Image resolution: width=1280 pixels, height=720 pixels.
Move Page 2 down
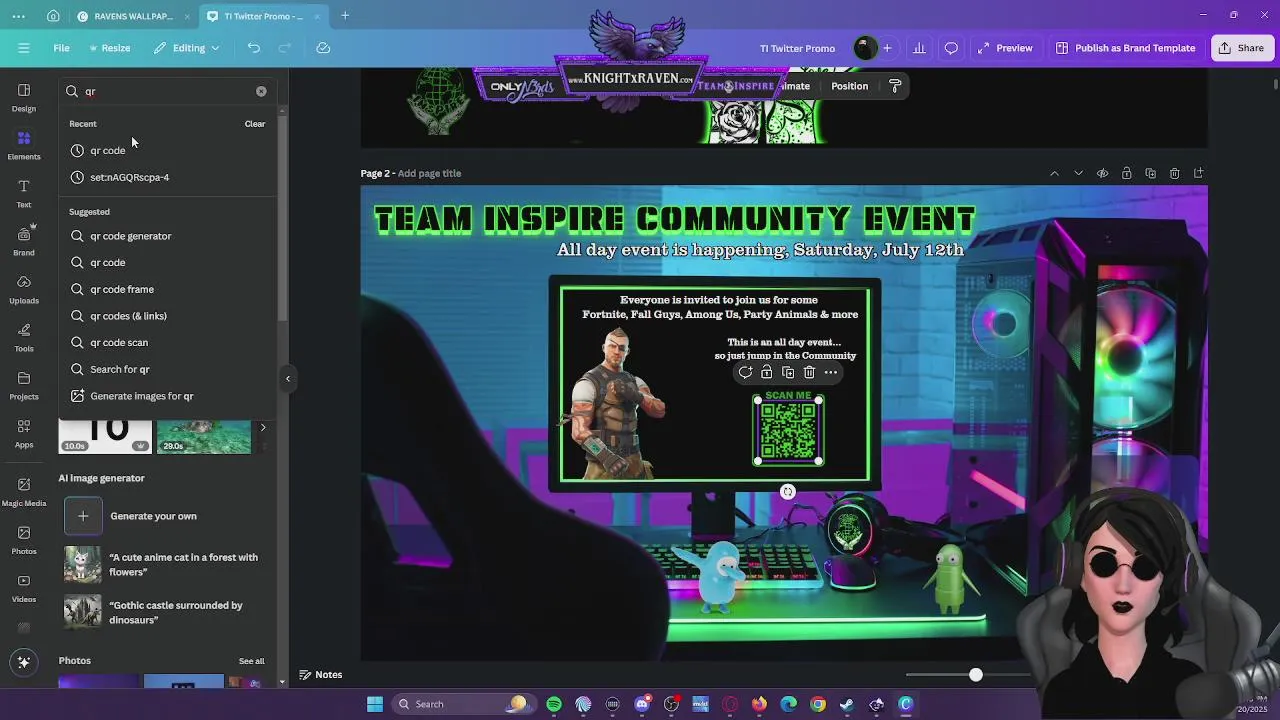(1078, 173)
